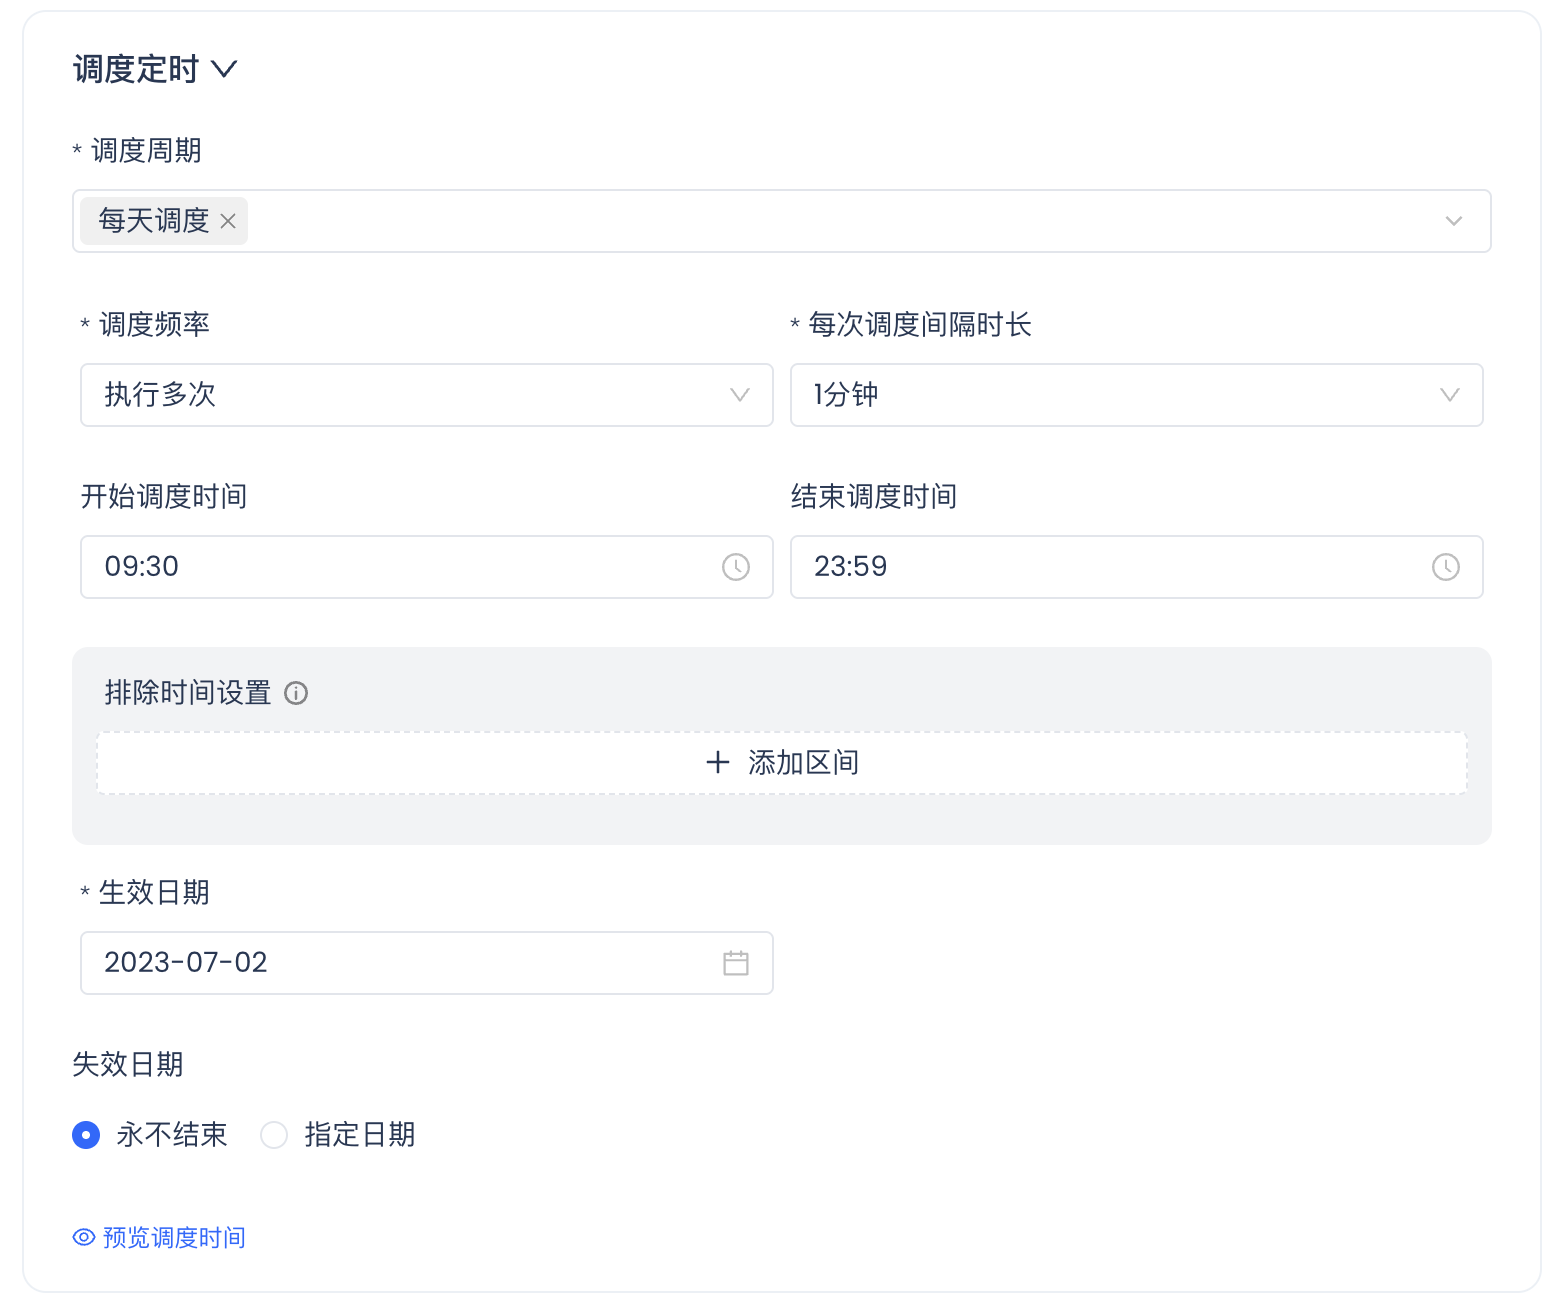Click the 生效日期 input showing 2023-07-02

click(x=400, y=963)
